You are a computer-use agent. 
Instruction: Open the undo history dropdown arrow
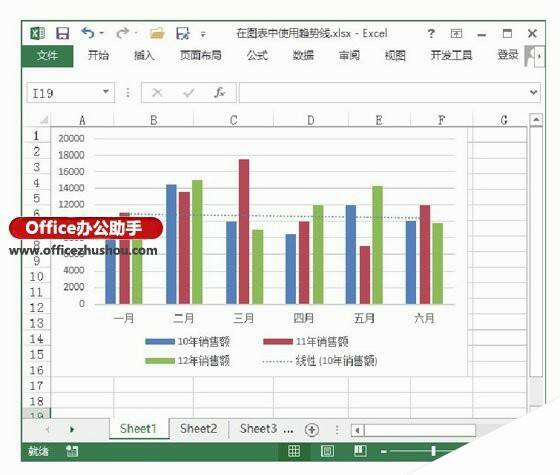click(102, 33)
